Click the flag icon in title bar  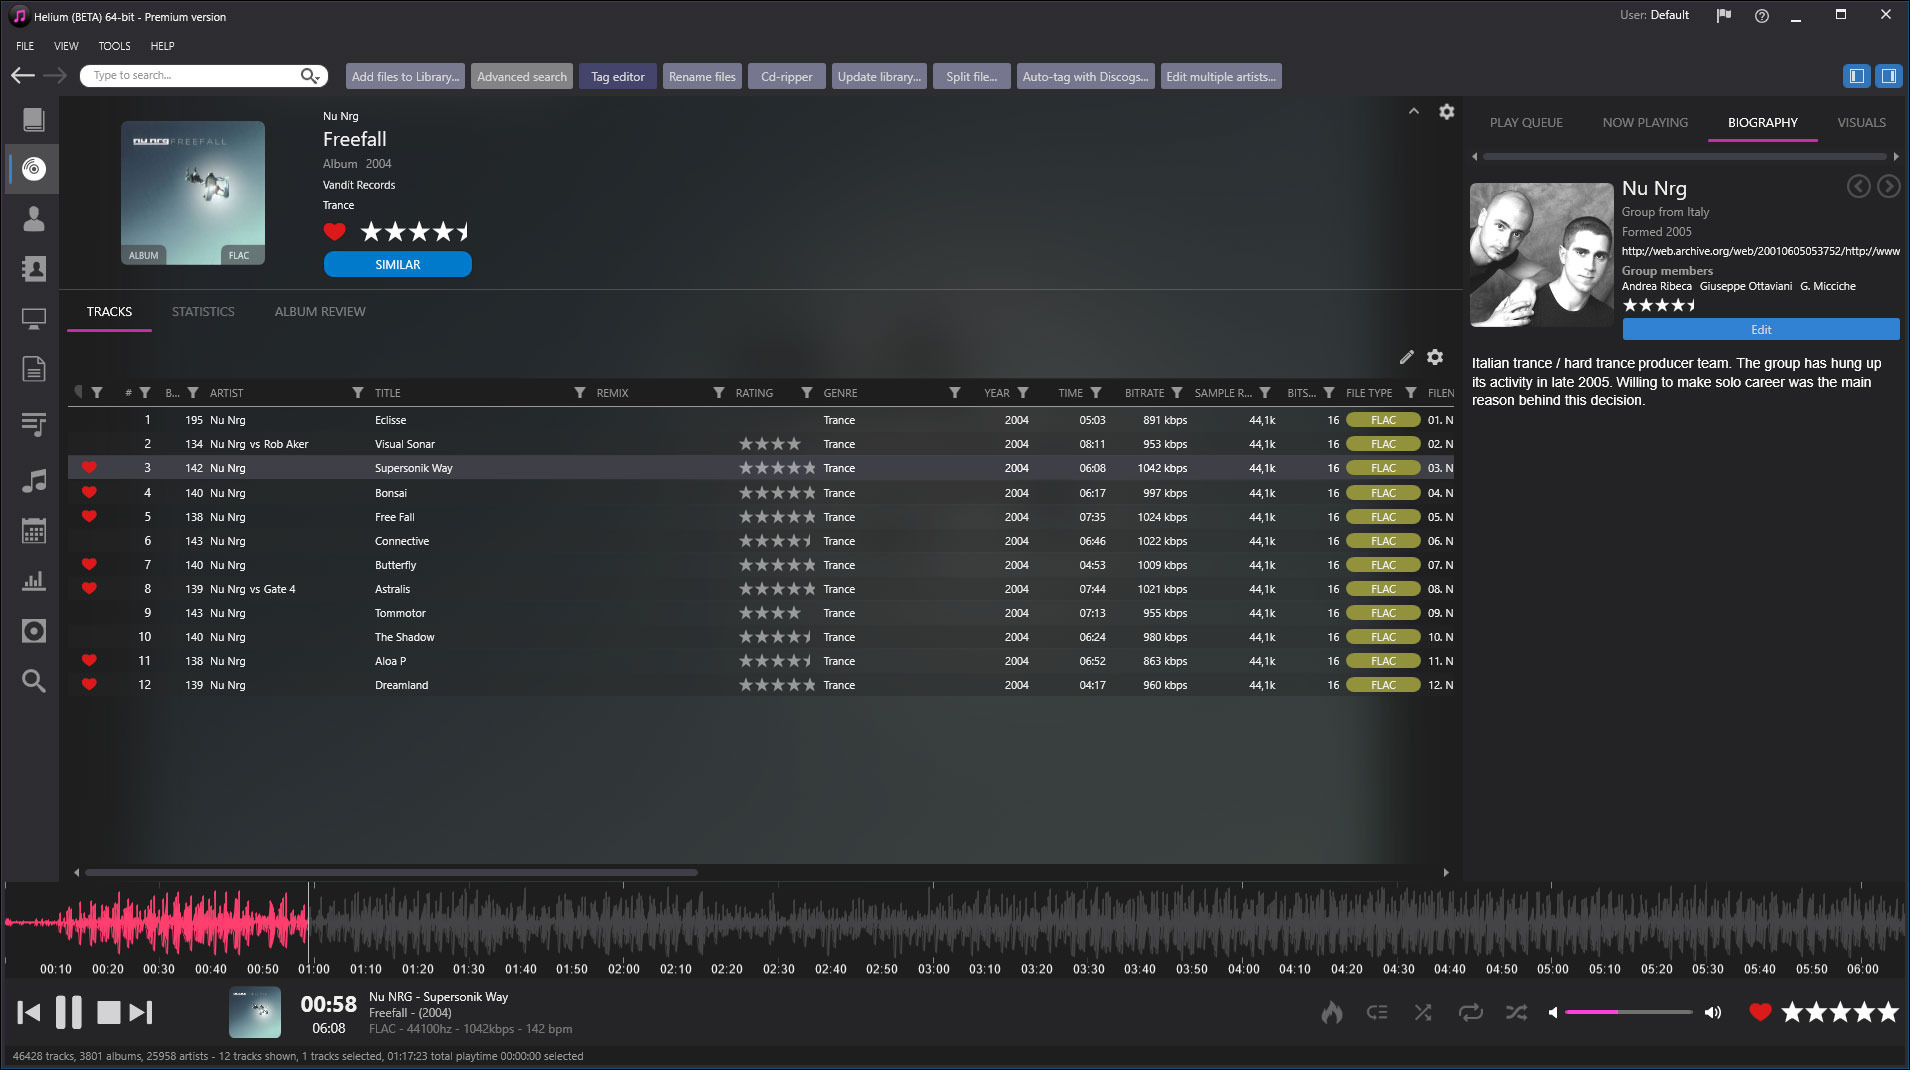click(x=1724, y=15)
